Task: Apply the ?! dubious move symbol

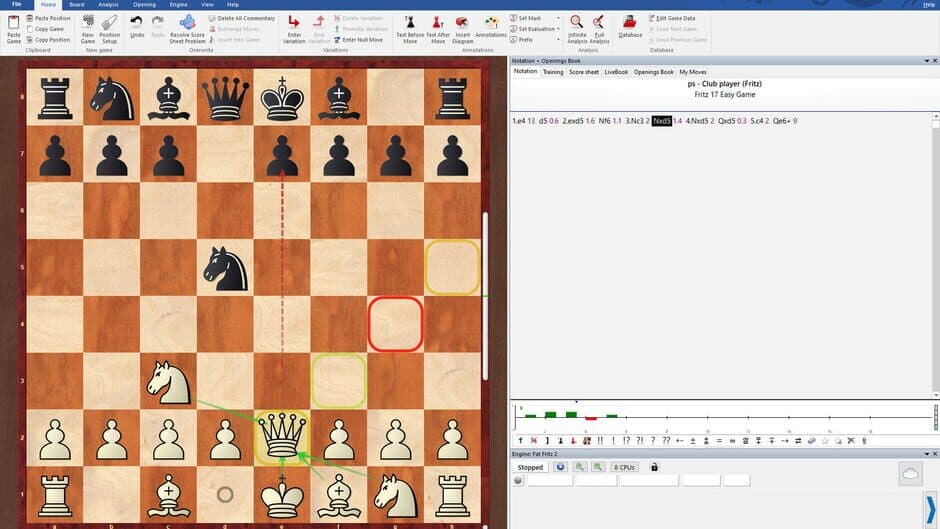Action: click(x=640, y=441)
